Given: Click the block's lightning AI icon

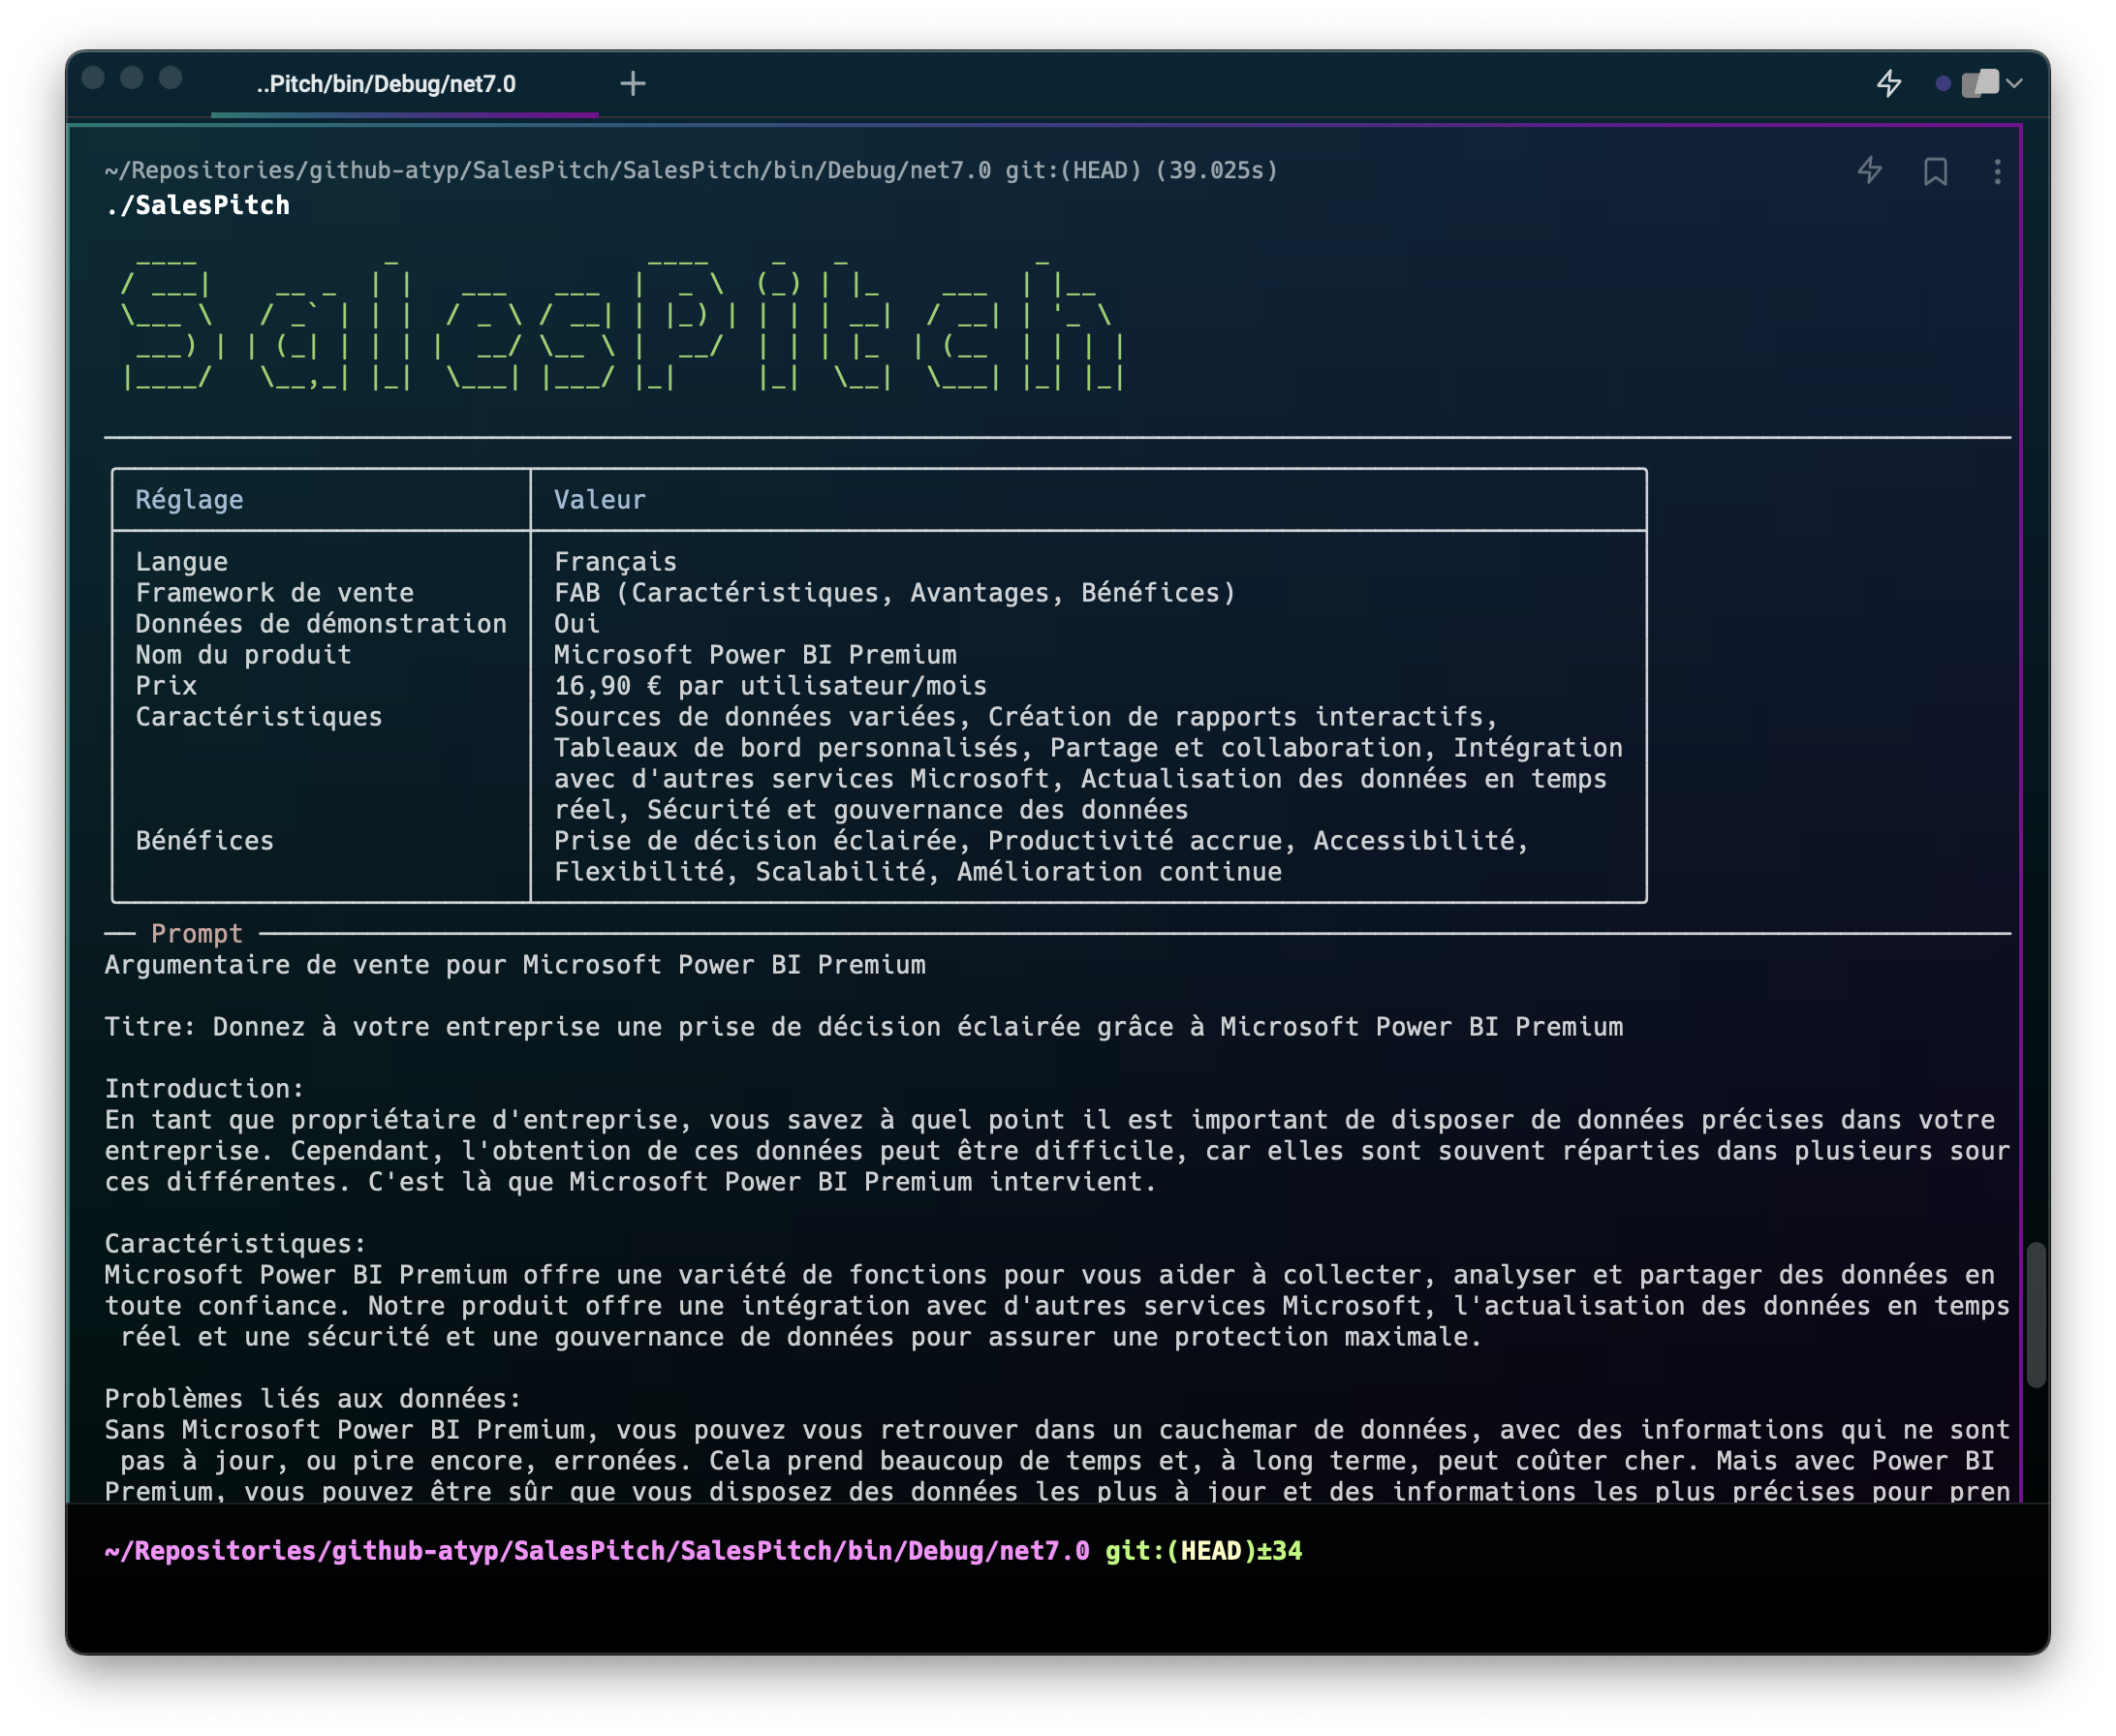Looking at the screenshot, I should pos(1869,171).
